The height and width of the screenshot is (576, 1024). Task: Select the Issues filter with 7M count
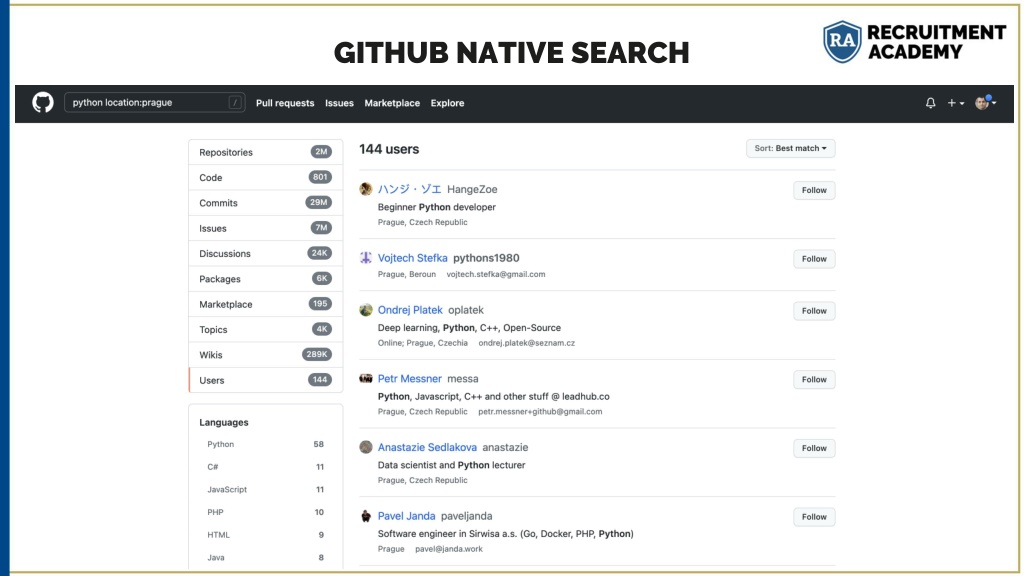coord(266,229)
